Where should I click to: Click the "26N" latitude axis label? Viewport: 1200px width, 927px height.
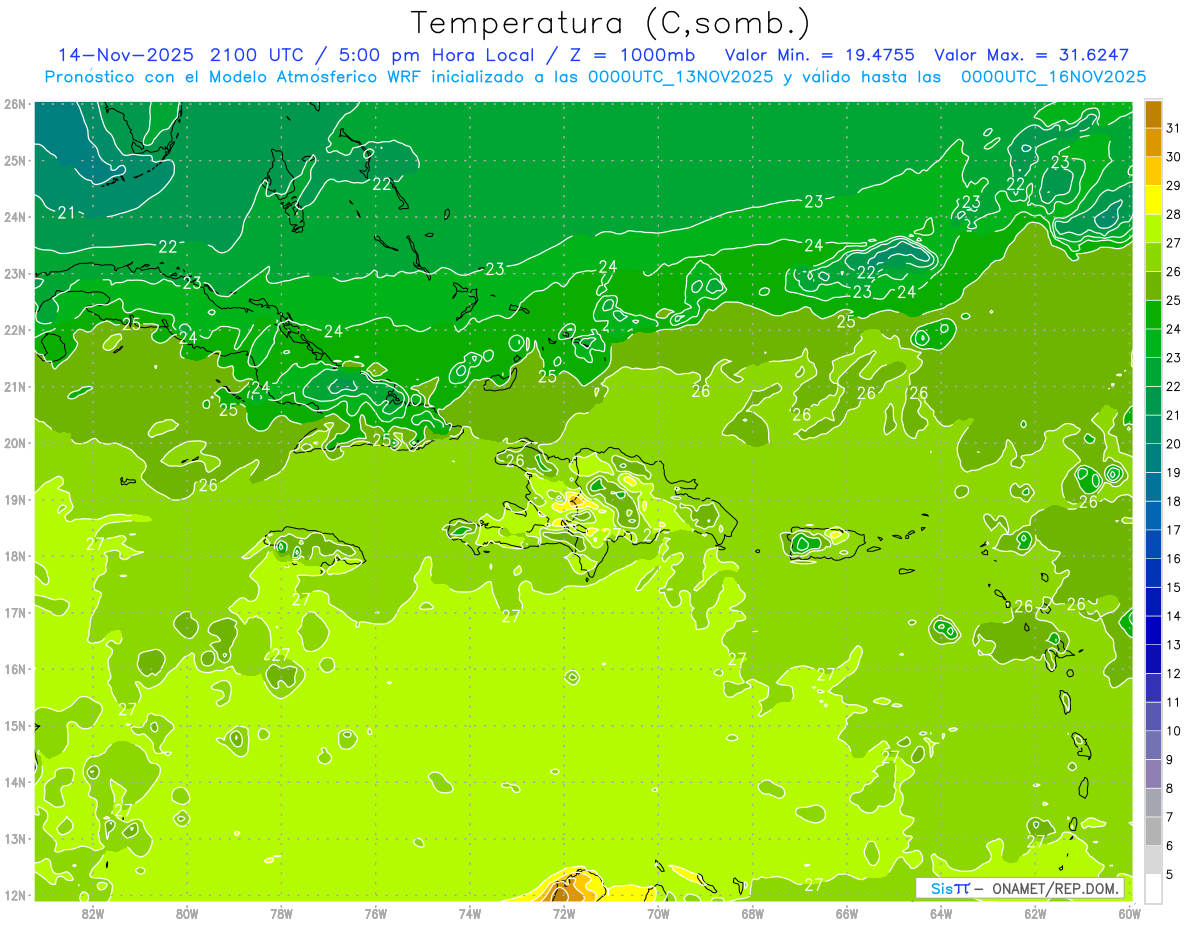point(15,104)
